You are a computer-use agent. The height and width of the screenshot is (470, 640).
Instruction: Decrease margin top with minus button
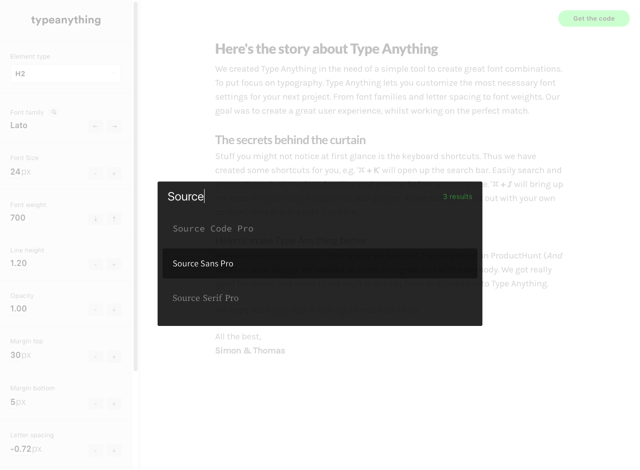coord(96,357)
